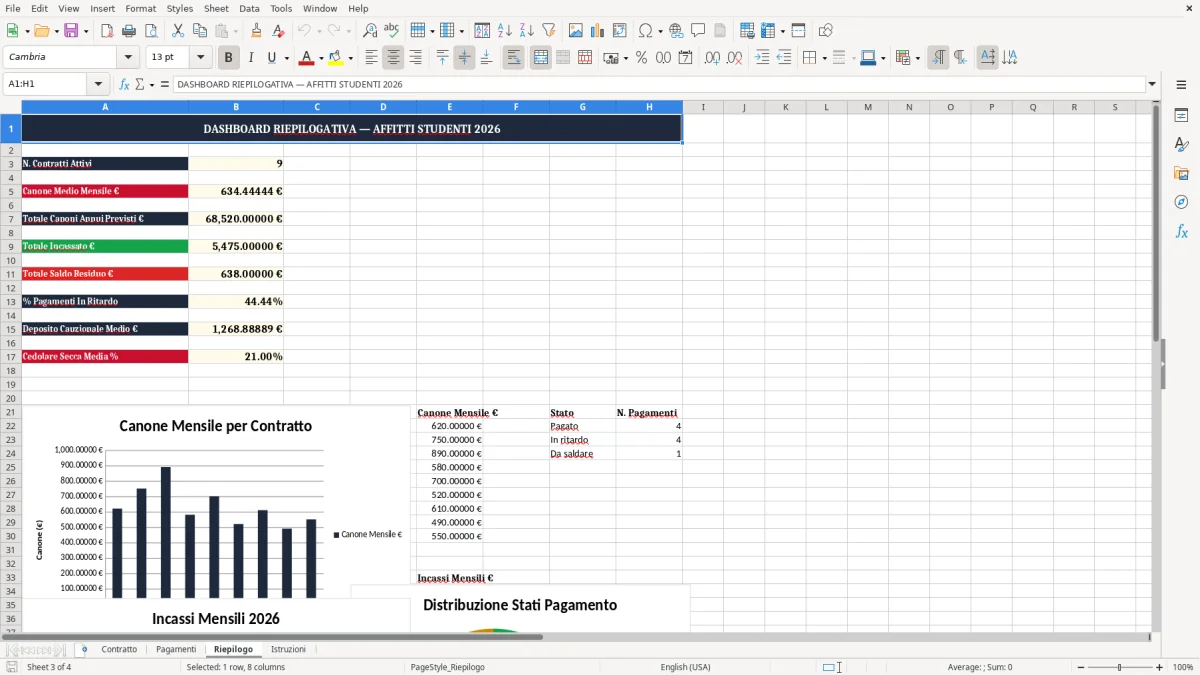Click Function Wizard fx icon
This screenshot has height=675, width=1200.
pyautogui.click(x=125, y=84)
